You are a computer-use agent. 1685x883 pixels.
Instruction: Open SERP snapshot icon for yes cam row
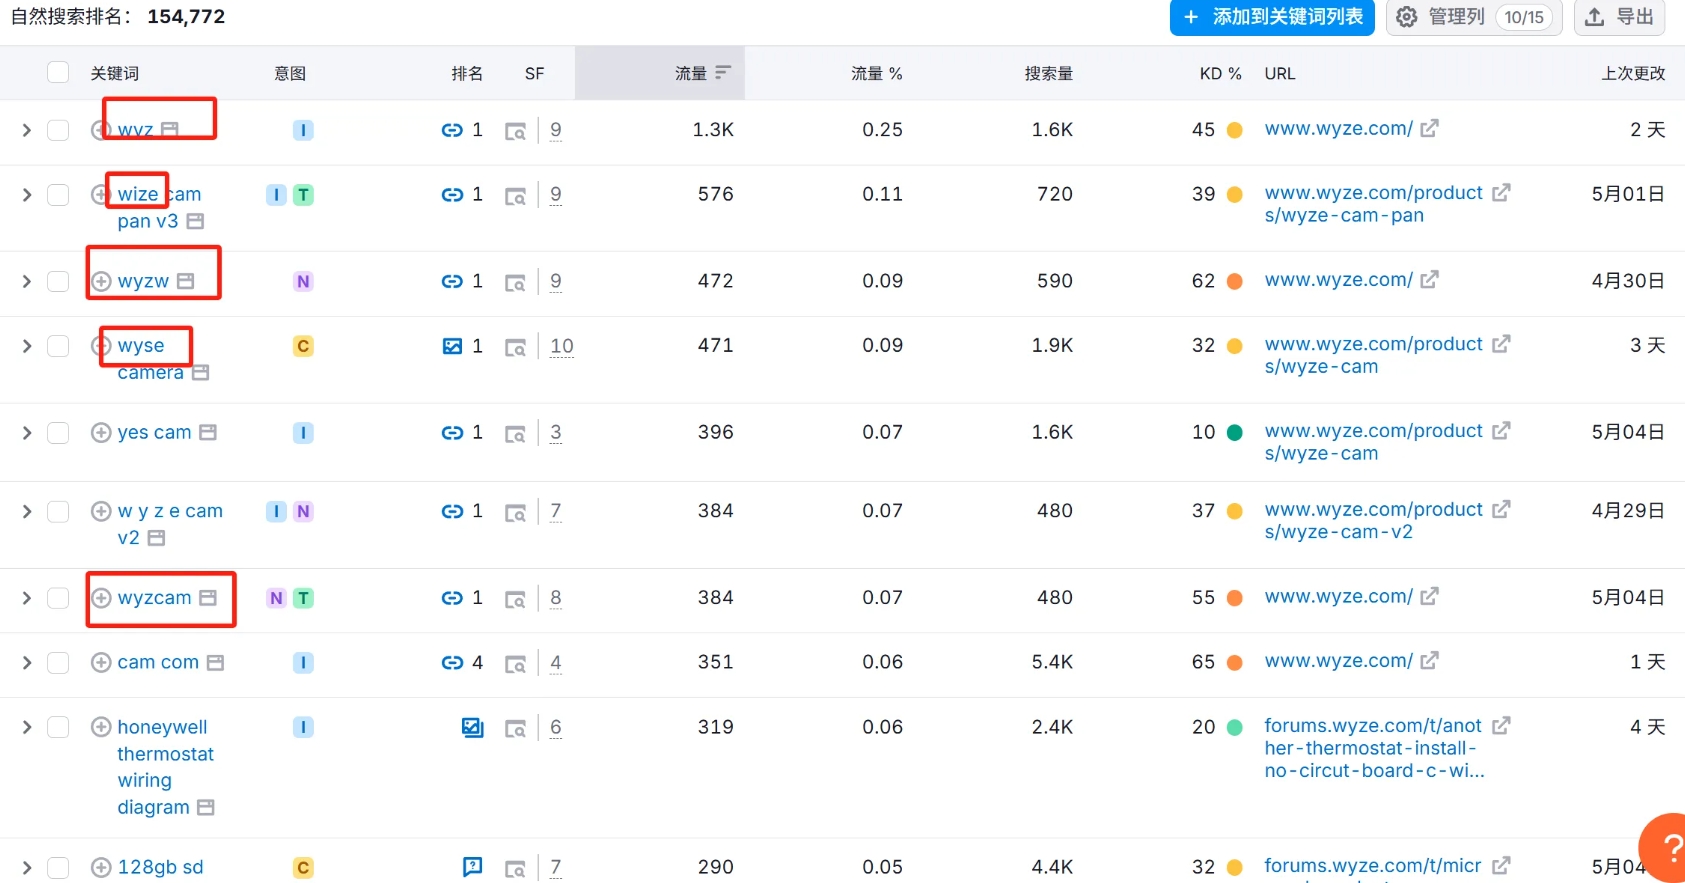pos(515,434)
